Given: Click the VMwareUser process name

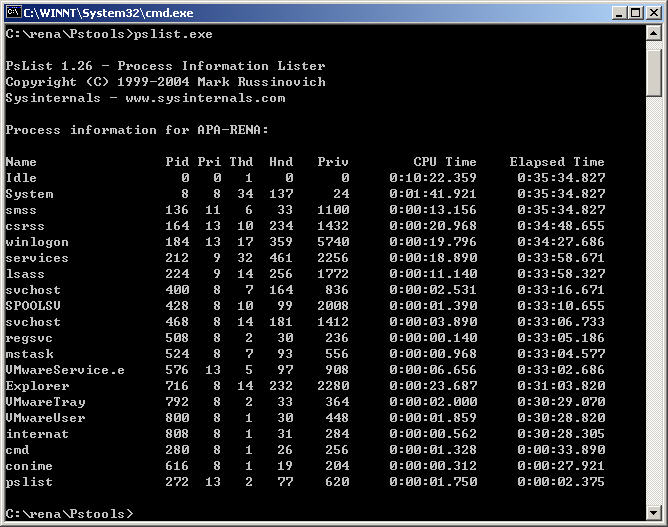Looking at the screenshot, I should coord(46,418).
